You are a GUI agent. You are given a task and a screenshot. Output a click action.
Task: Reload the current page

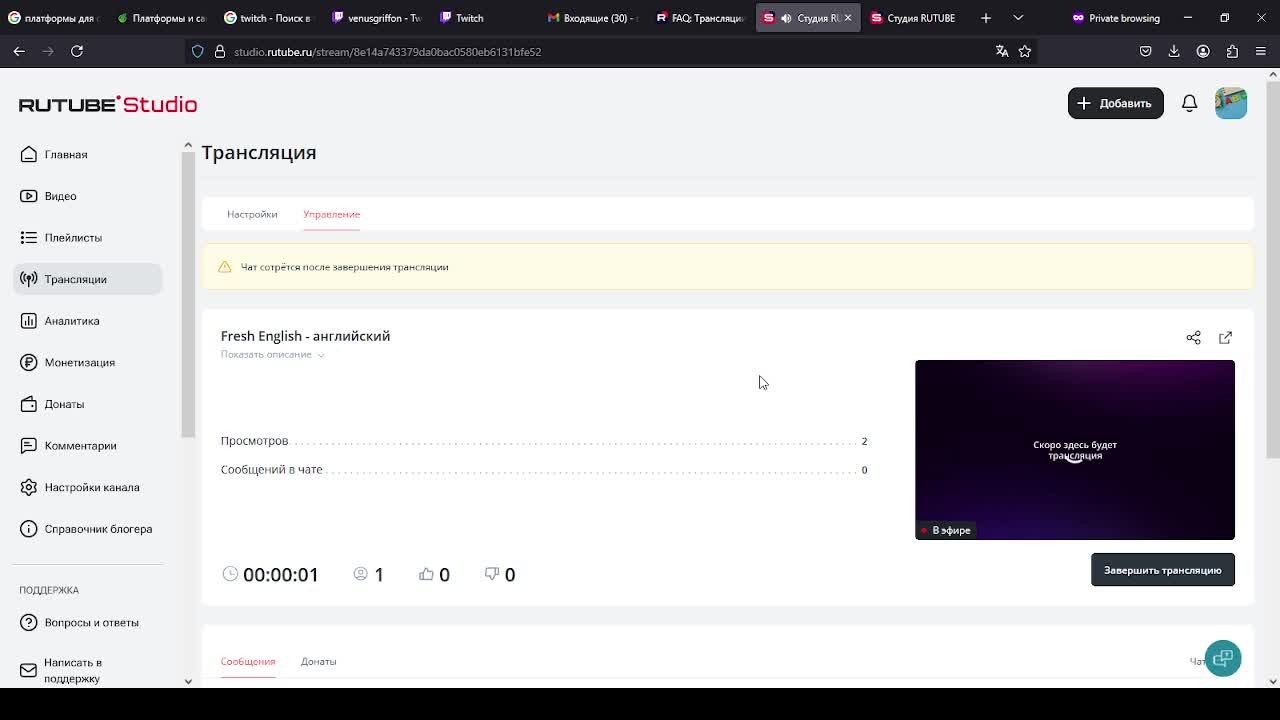click(77, 51)
